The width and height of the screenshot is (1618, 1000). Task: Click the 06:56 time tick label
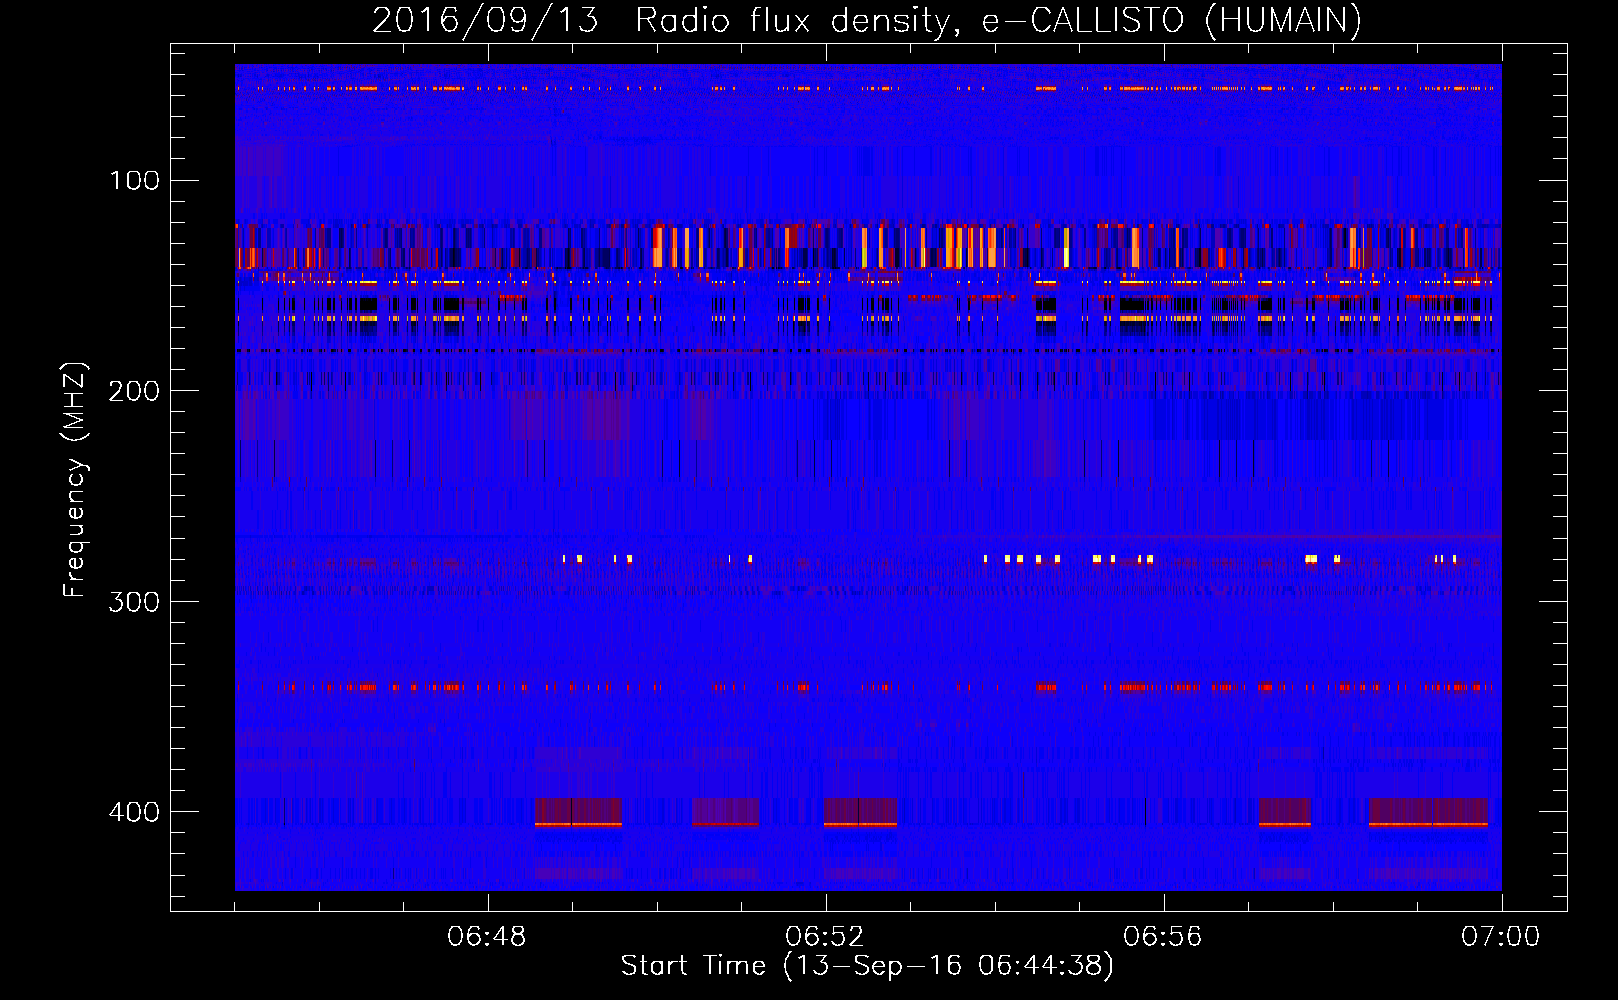click(x=1163, y=937)
